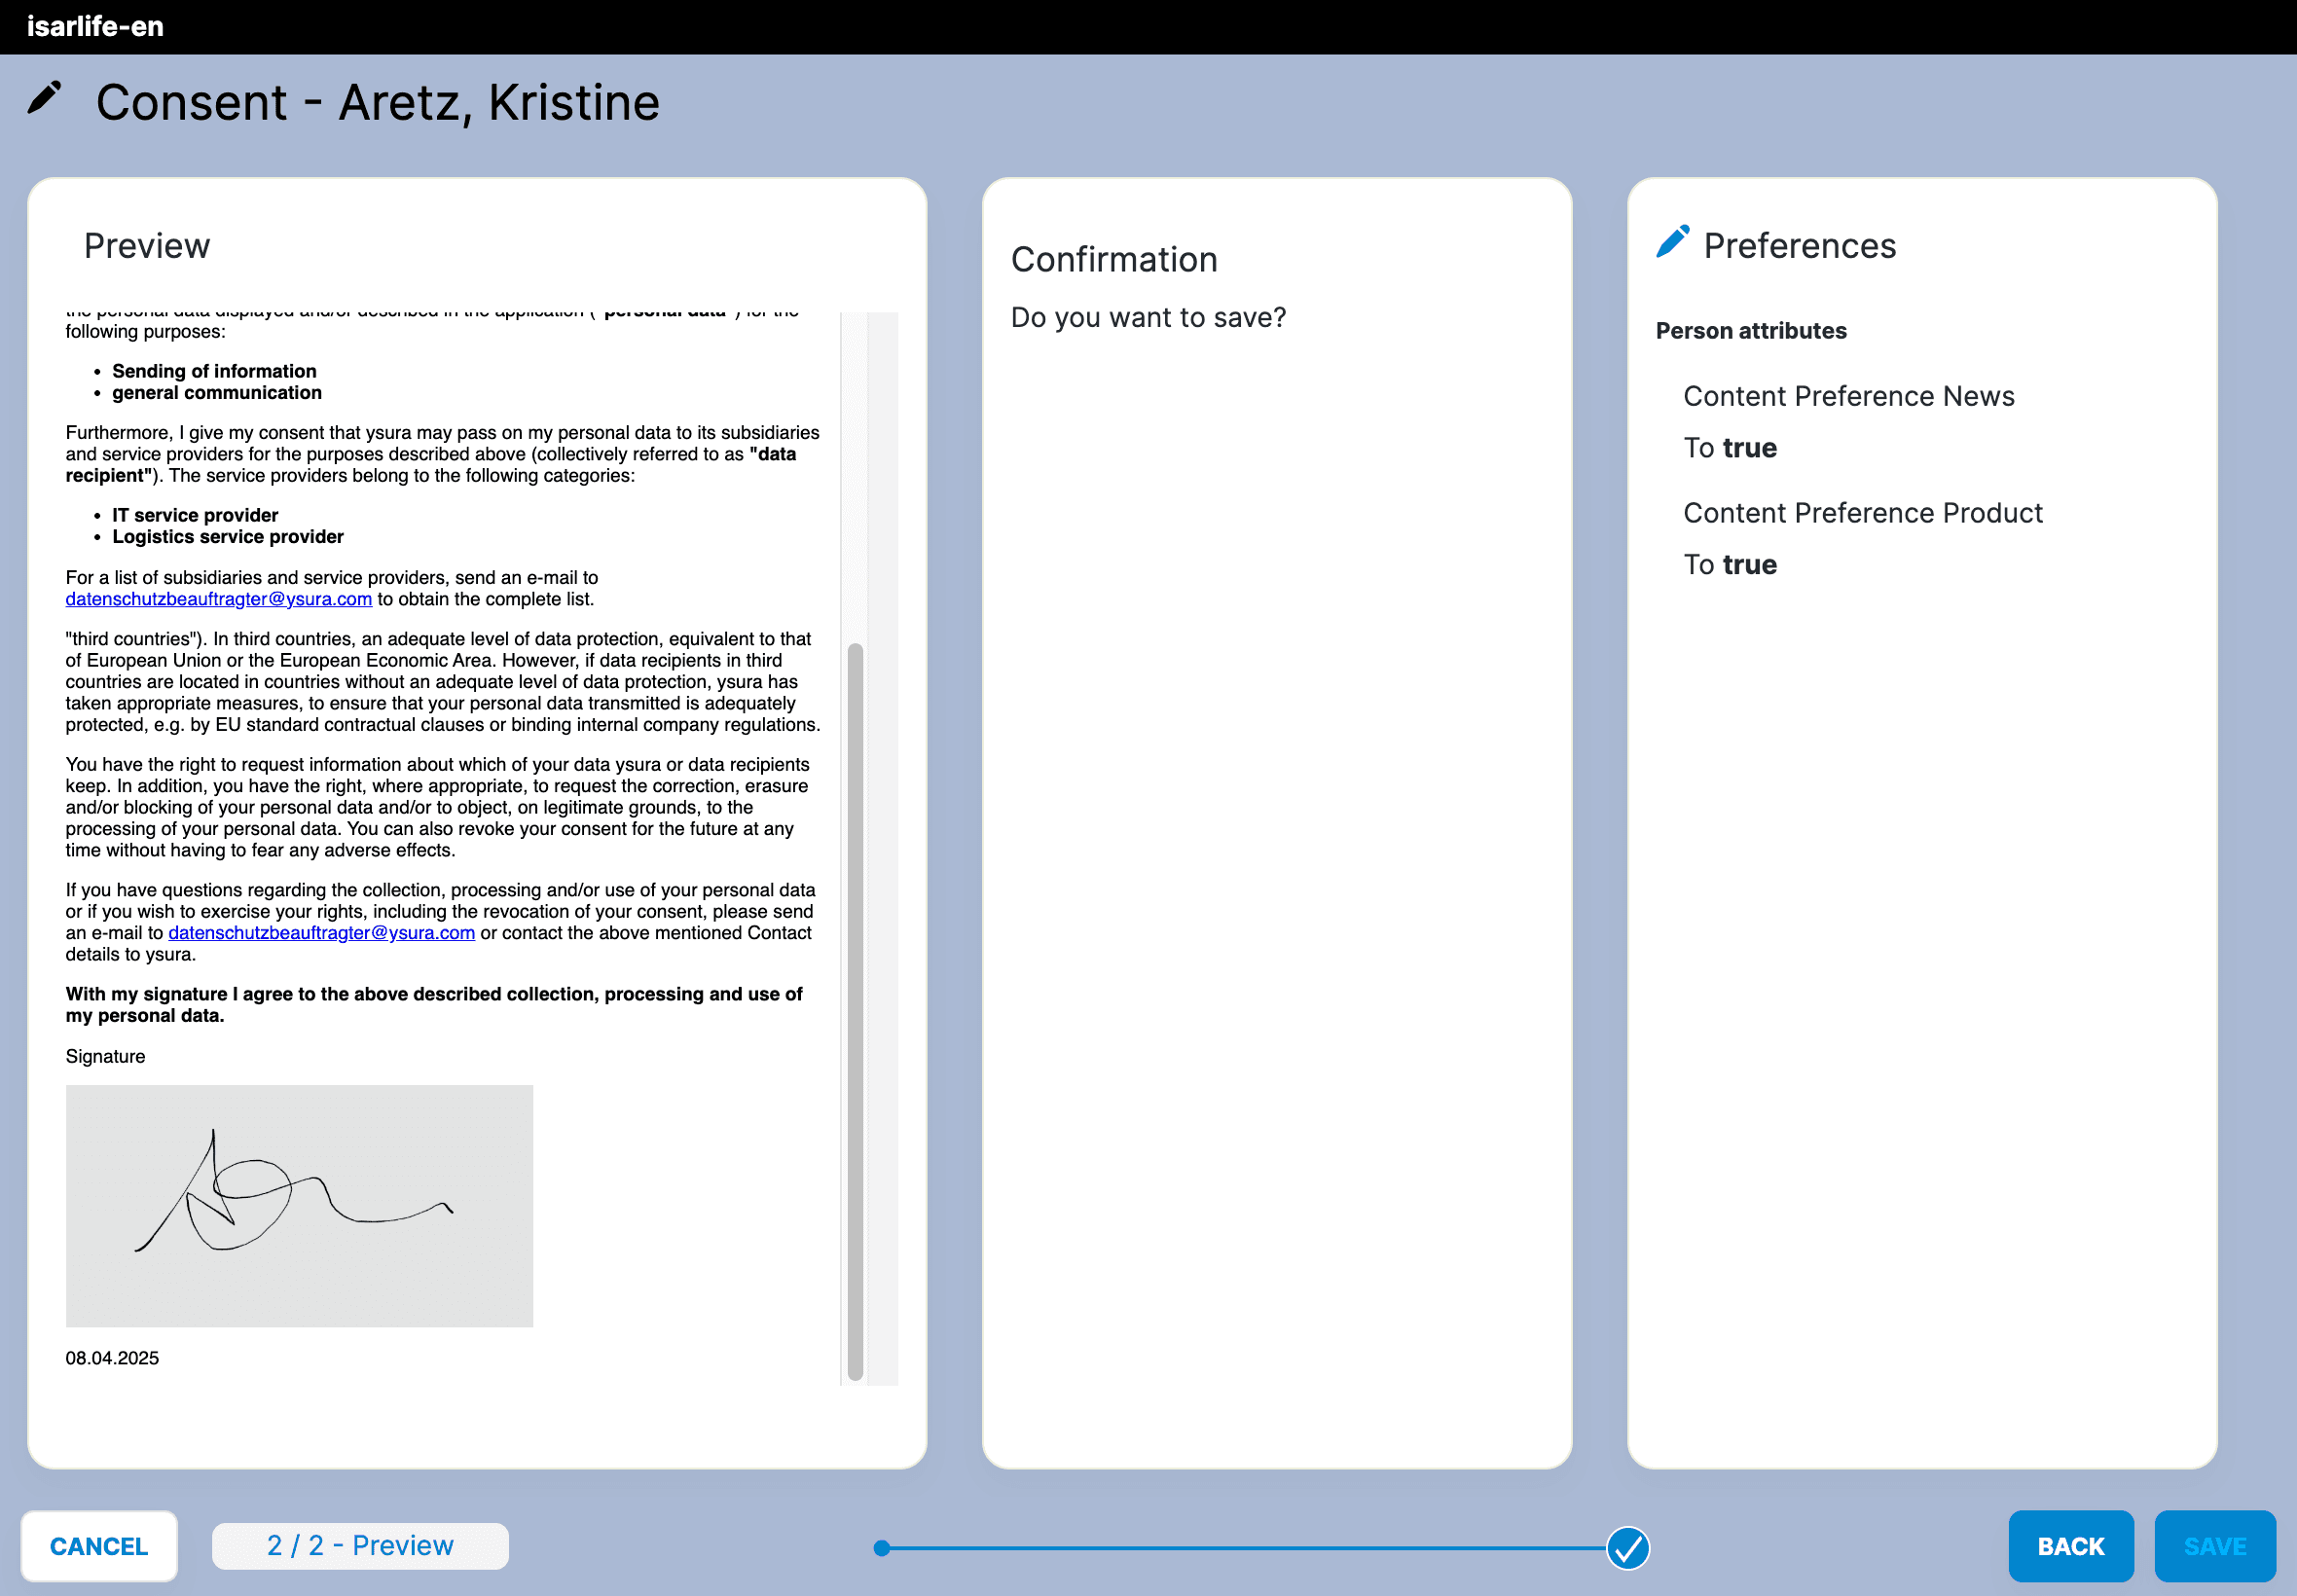This screenshot has height=1596, width=2297.
Task: Click the 08.04.2025 date below the signature
Action: [112, 1358]
